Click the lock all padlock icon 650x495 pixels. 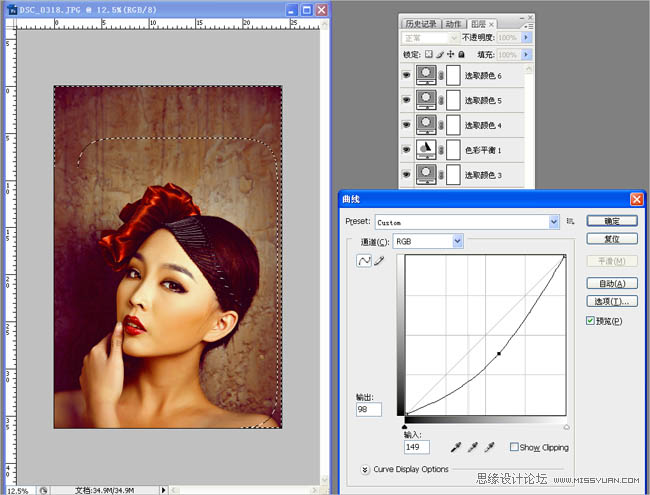coord(461,54)
